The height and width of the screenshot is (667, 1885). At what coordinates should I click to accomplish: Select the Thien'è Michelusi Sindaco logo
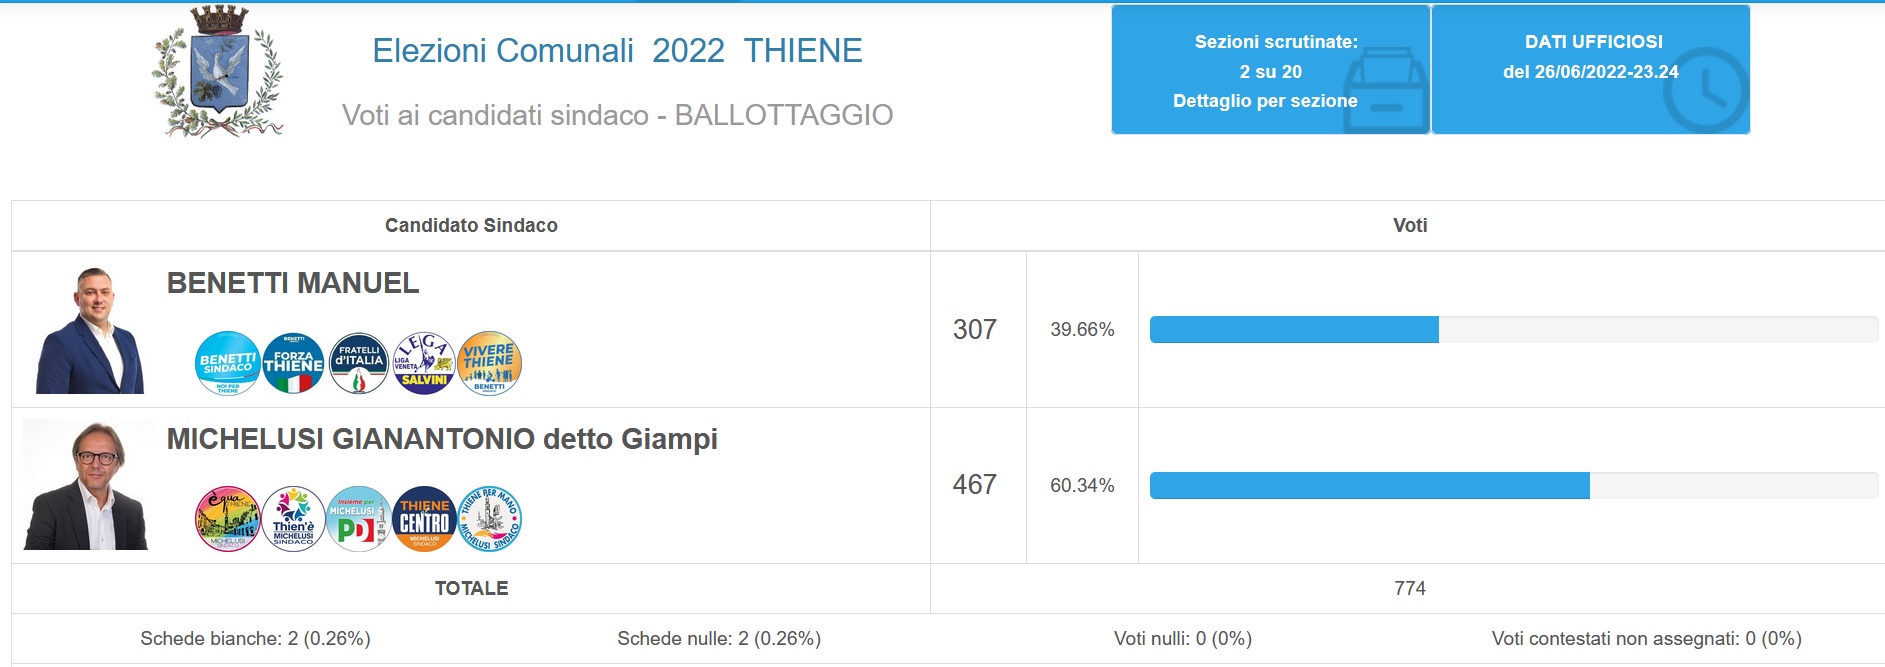click(293, 519)
